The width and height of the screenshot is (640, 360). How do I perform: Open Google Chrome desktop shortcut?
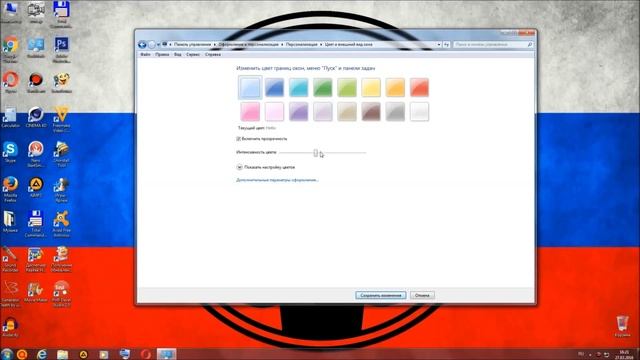11,49
